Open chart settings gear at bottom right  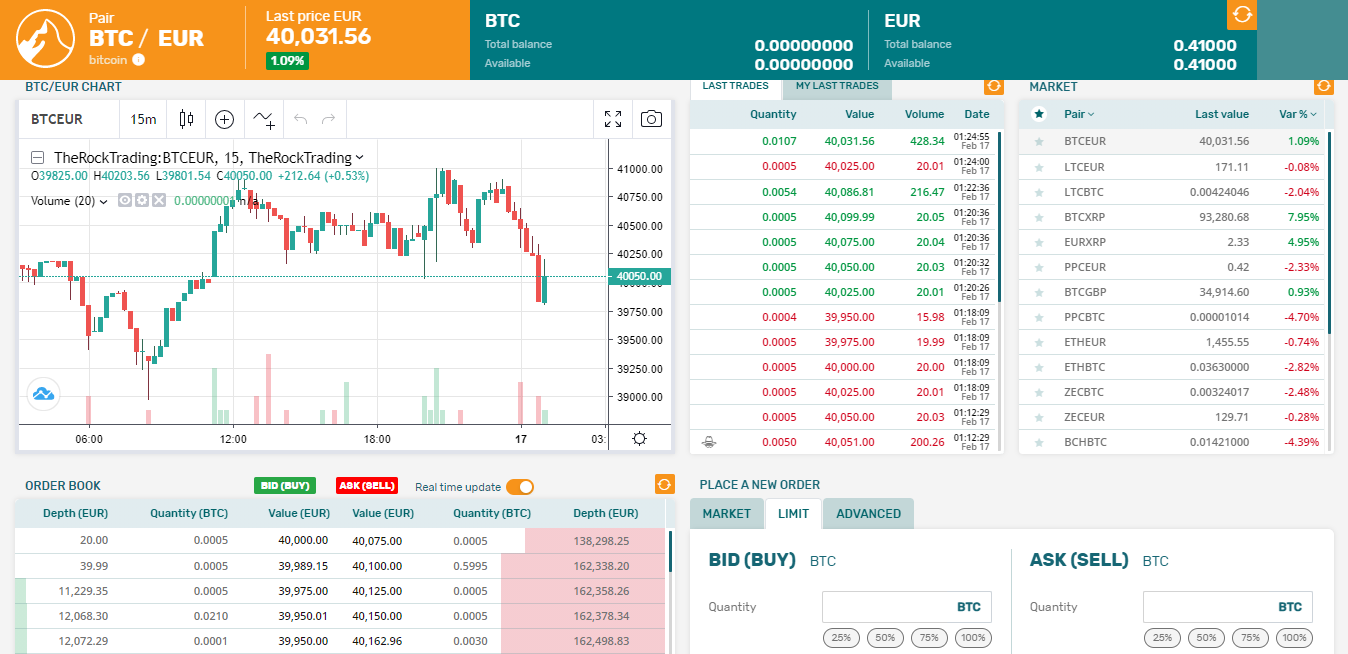[x=639, y=439]
